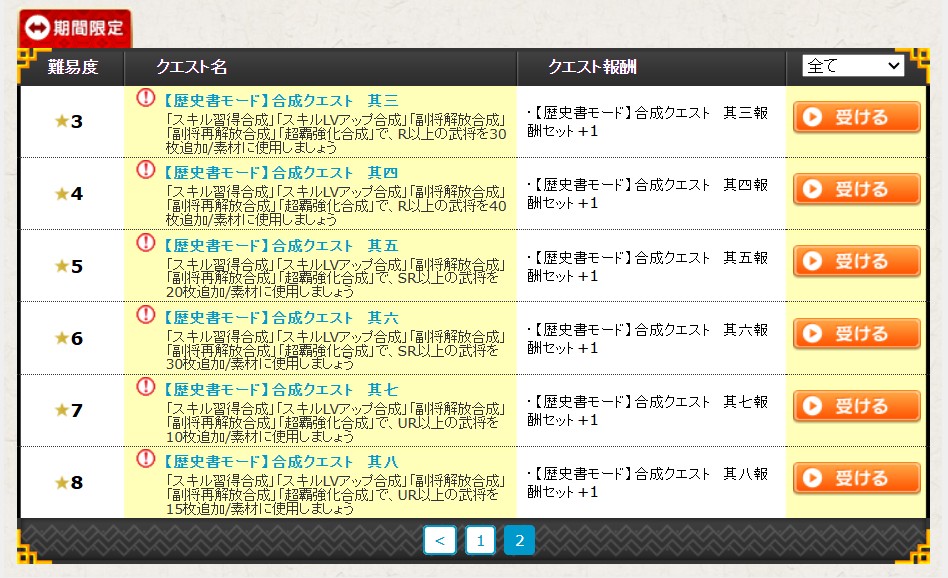Click the red alert icon beside 合成クエスト 其五
This screenshot has height=578, width=948.
tap(146, 243)
